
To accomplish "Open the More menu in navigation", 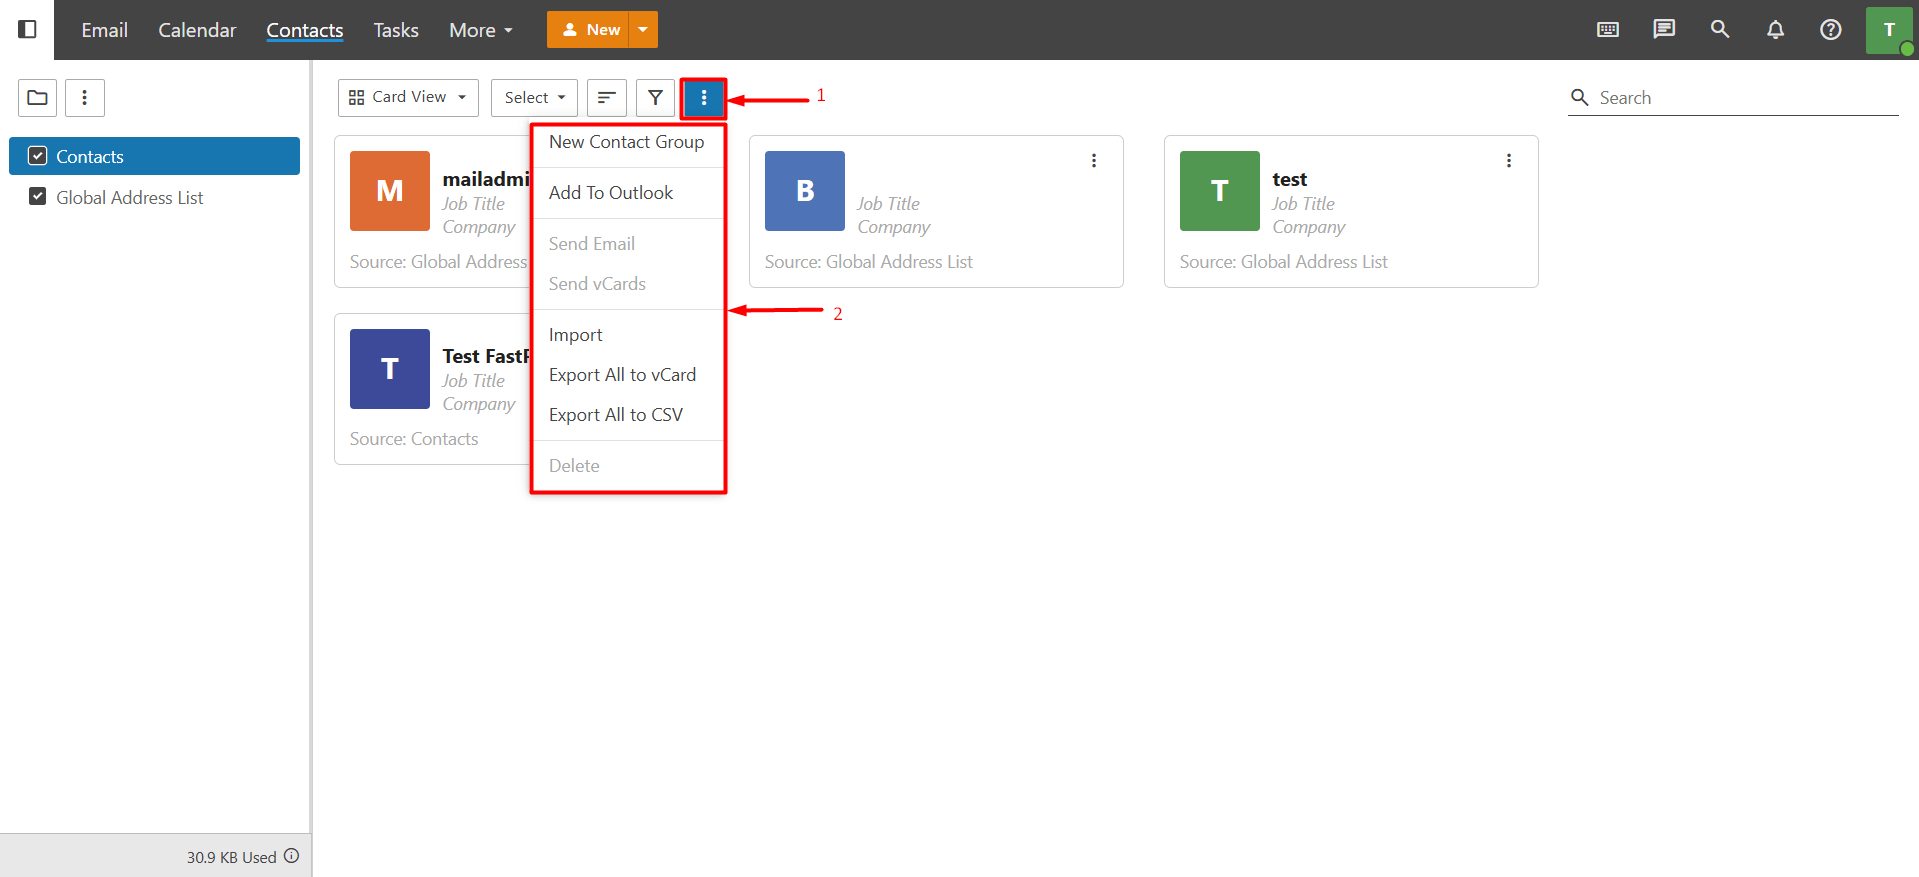I will click(481, 30).
